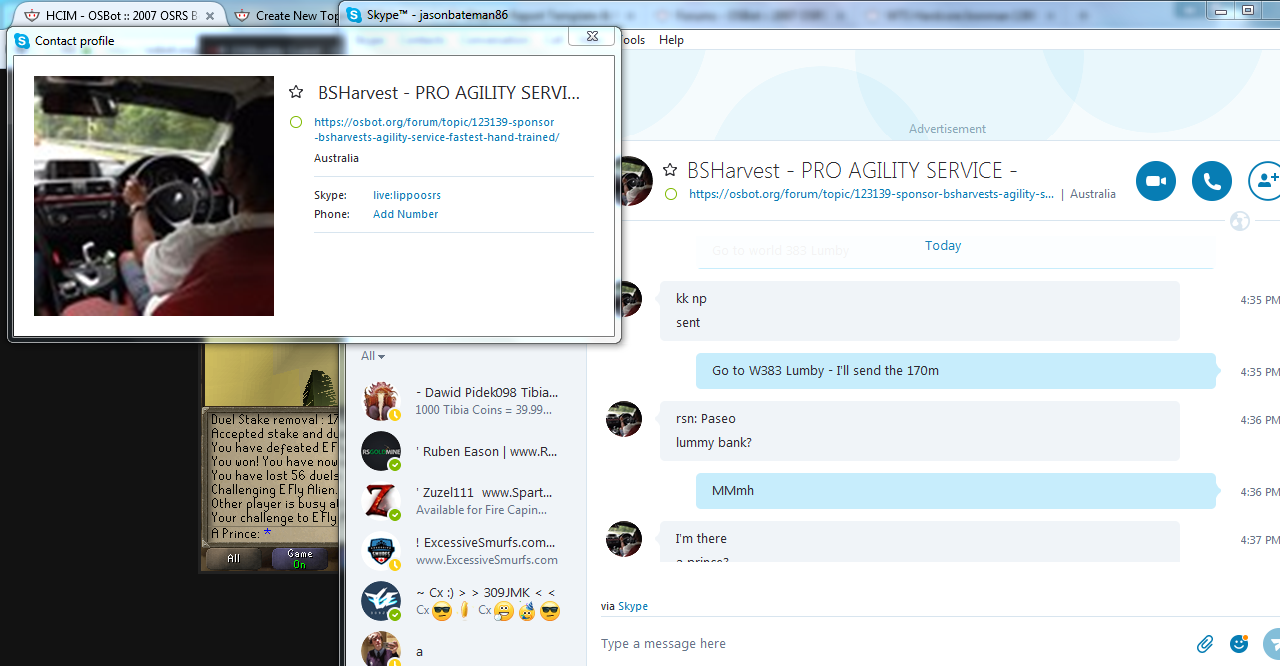Image resolution: width=1280 pixels, height=666 pixels.
Task: Attach a file using the paperclip icon
Action: [1206, 644]
